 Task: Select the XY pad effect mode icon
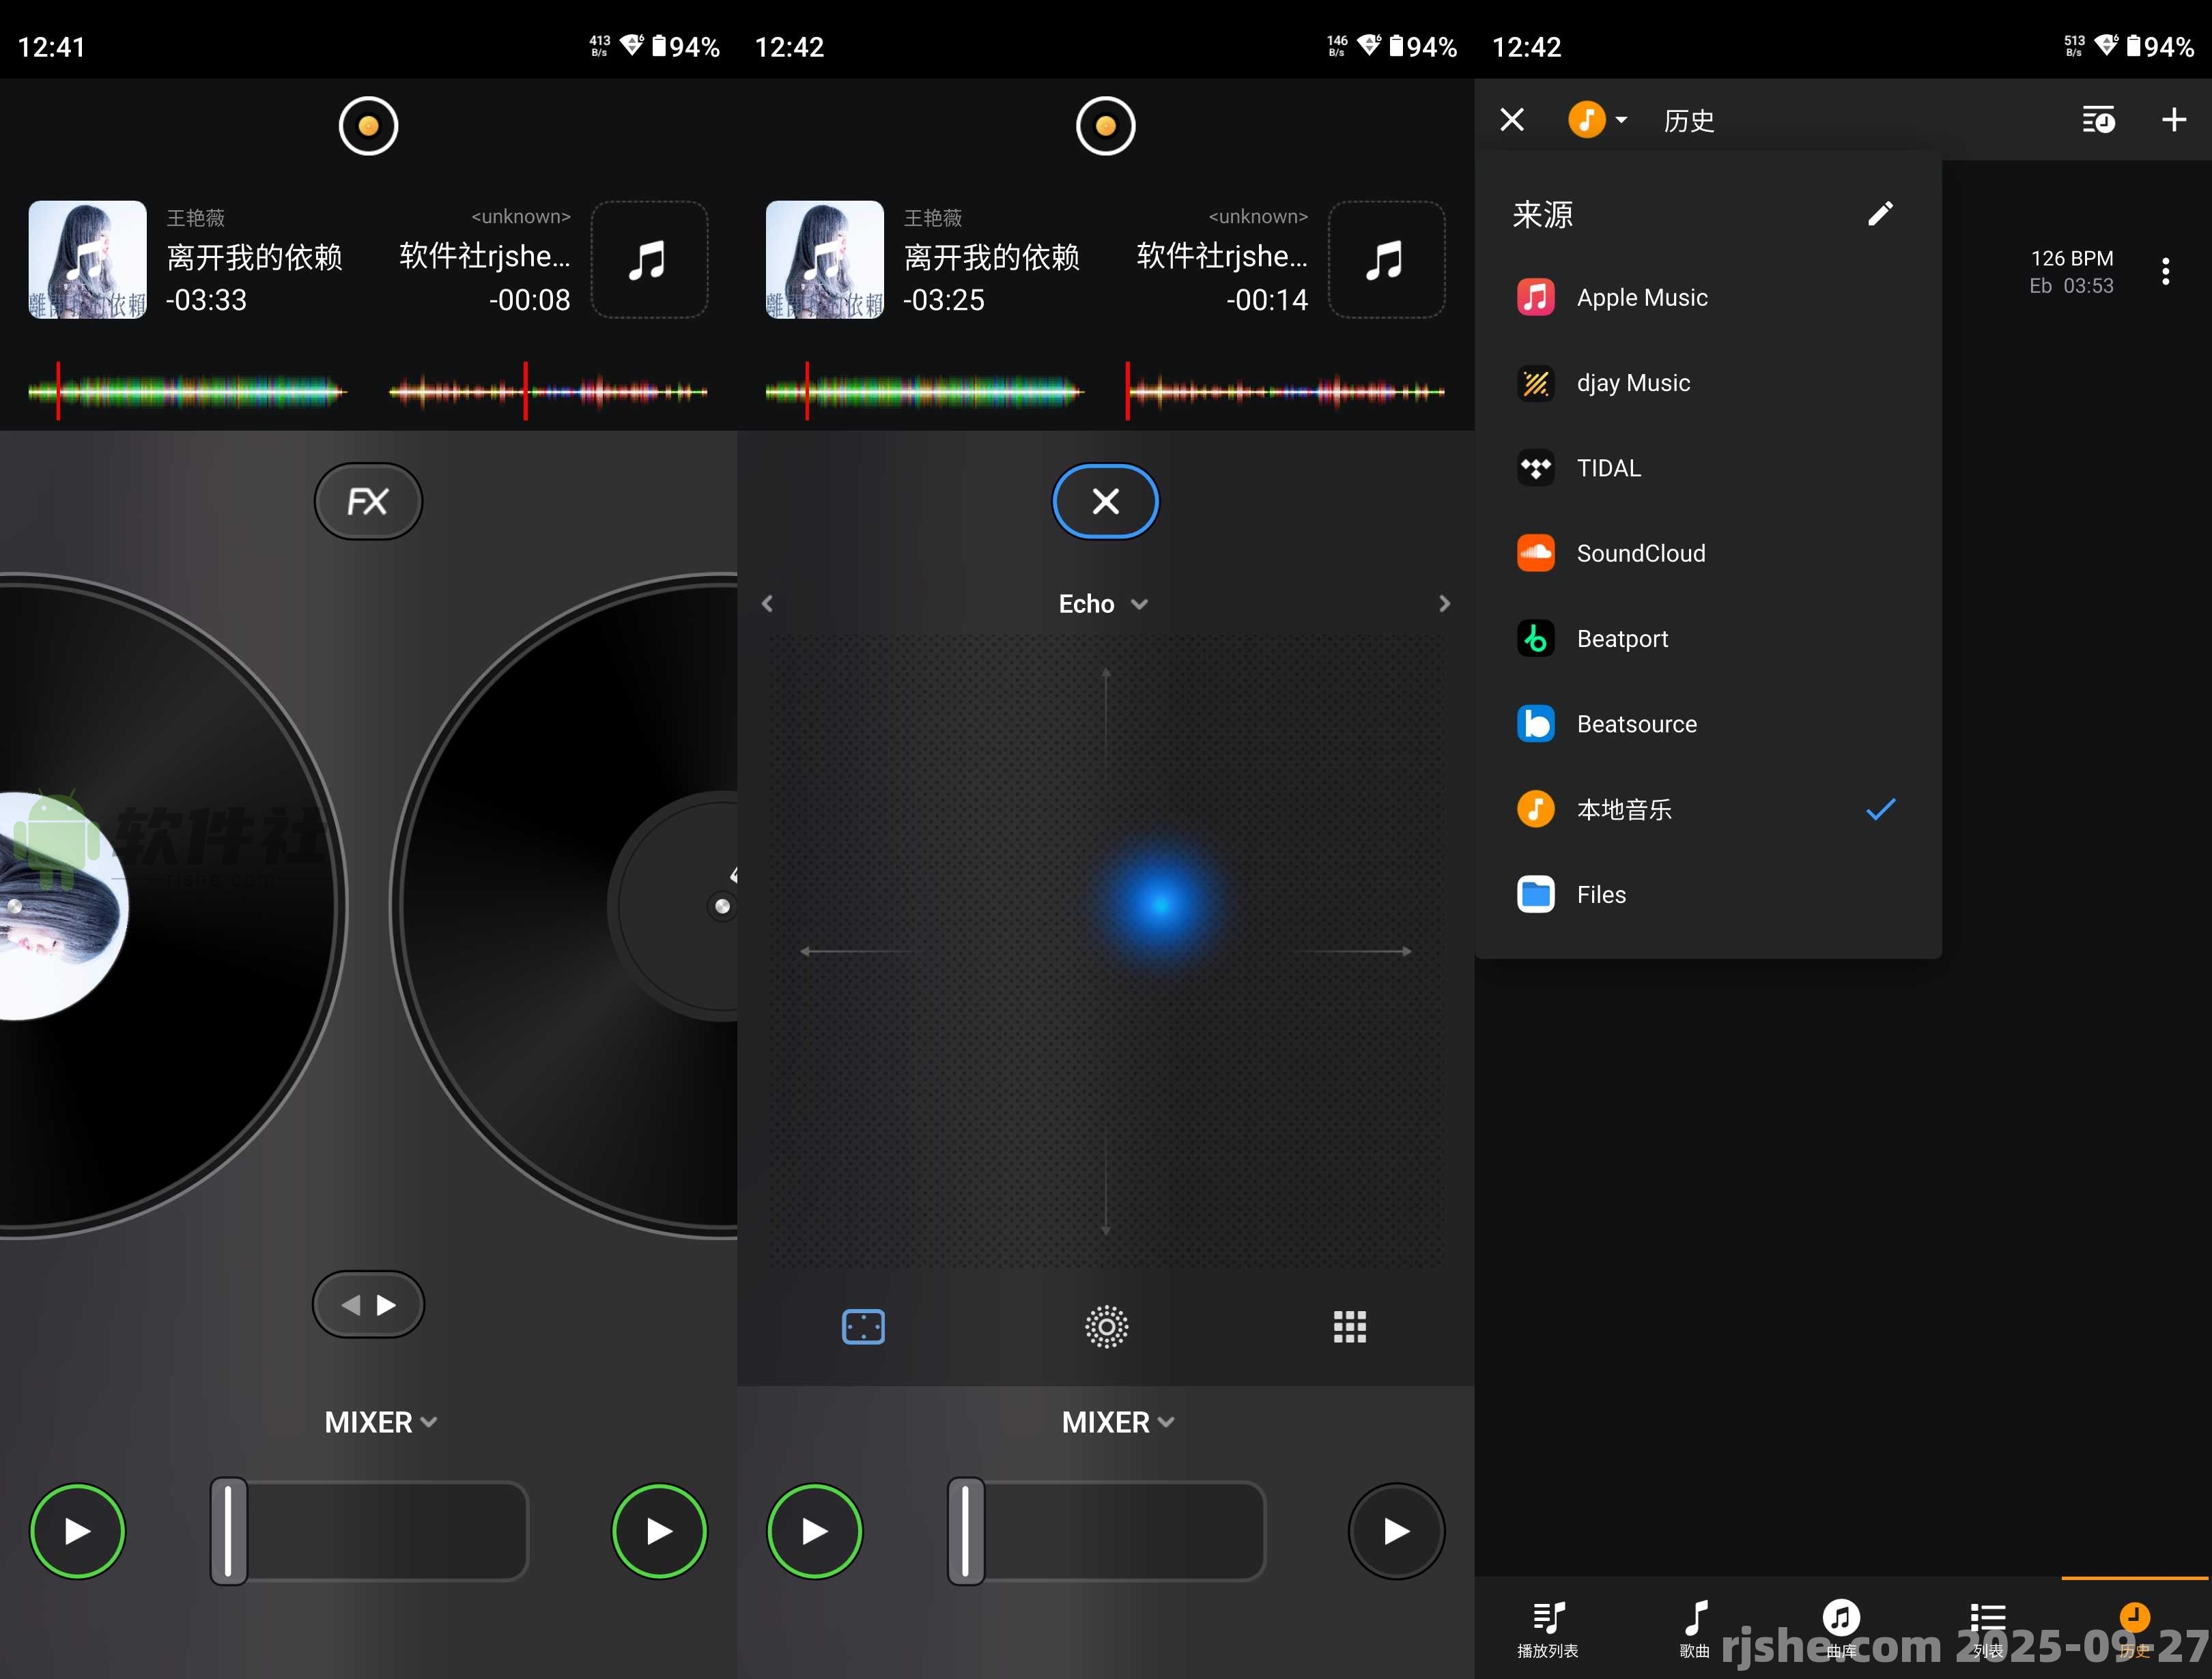[x=862, y=1327]
